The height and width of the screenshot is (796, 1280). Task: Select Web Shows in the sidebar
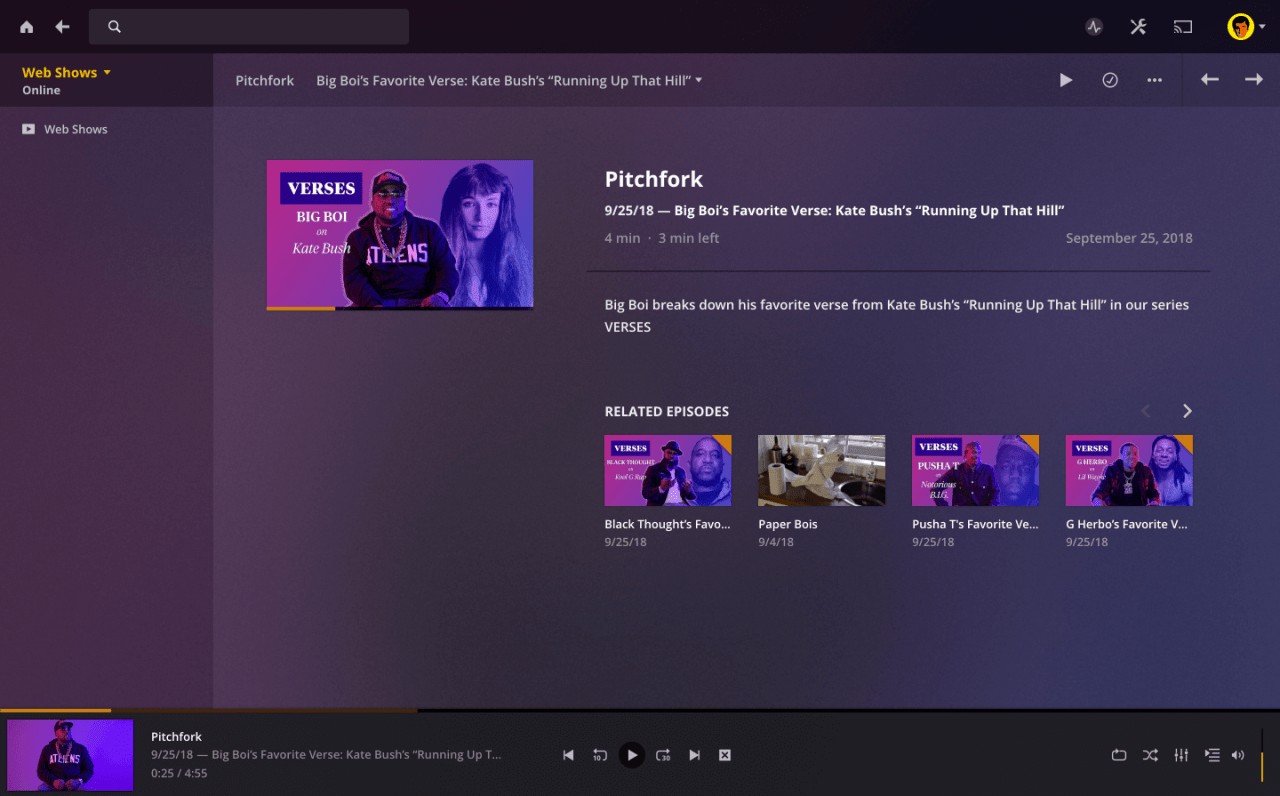(74, 129)
